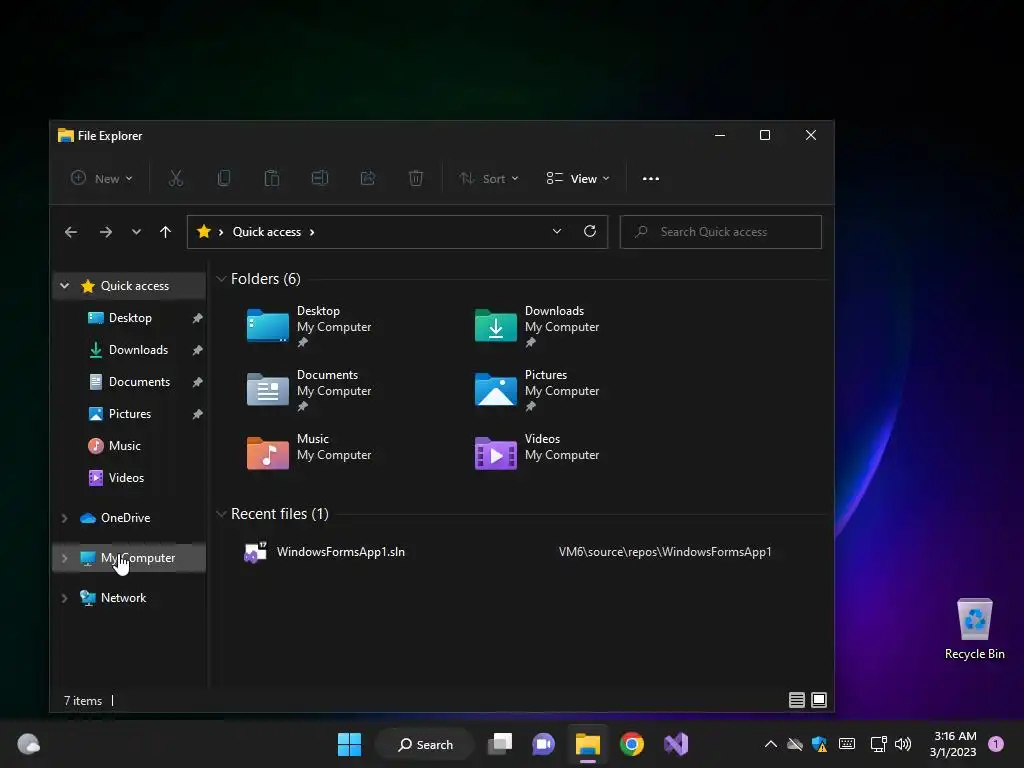Open the Windows Start button
Screen dimensions: 1024x768
point(349,744)
